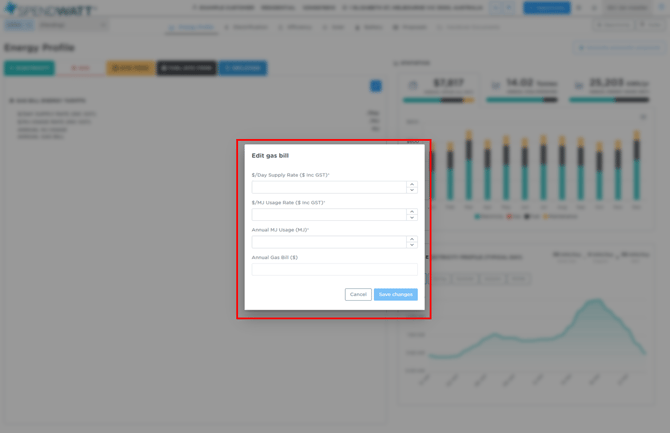
Task: Step up the Annual MJ Usage value
Action: [411, 239]
